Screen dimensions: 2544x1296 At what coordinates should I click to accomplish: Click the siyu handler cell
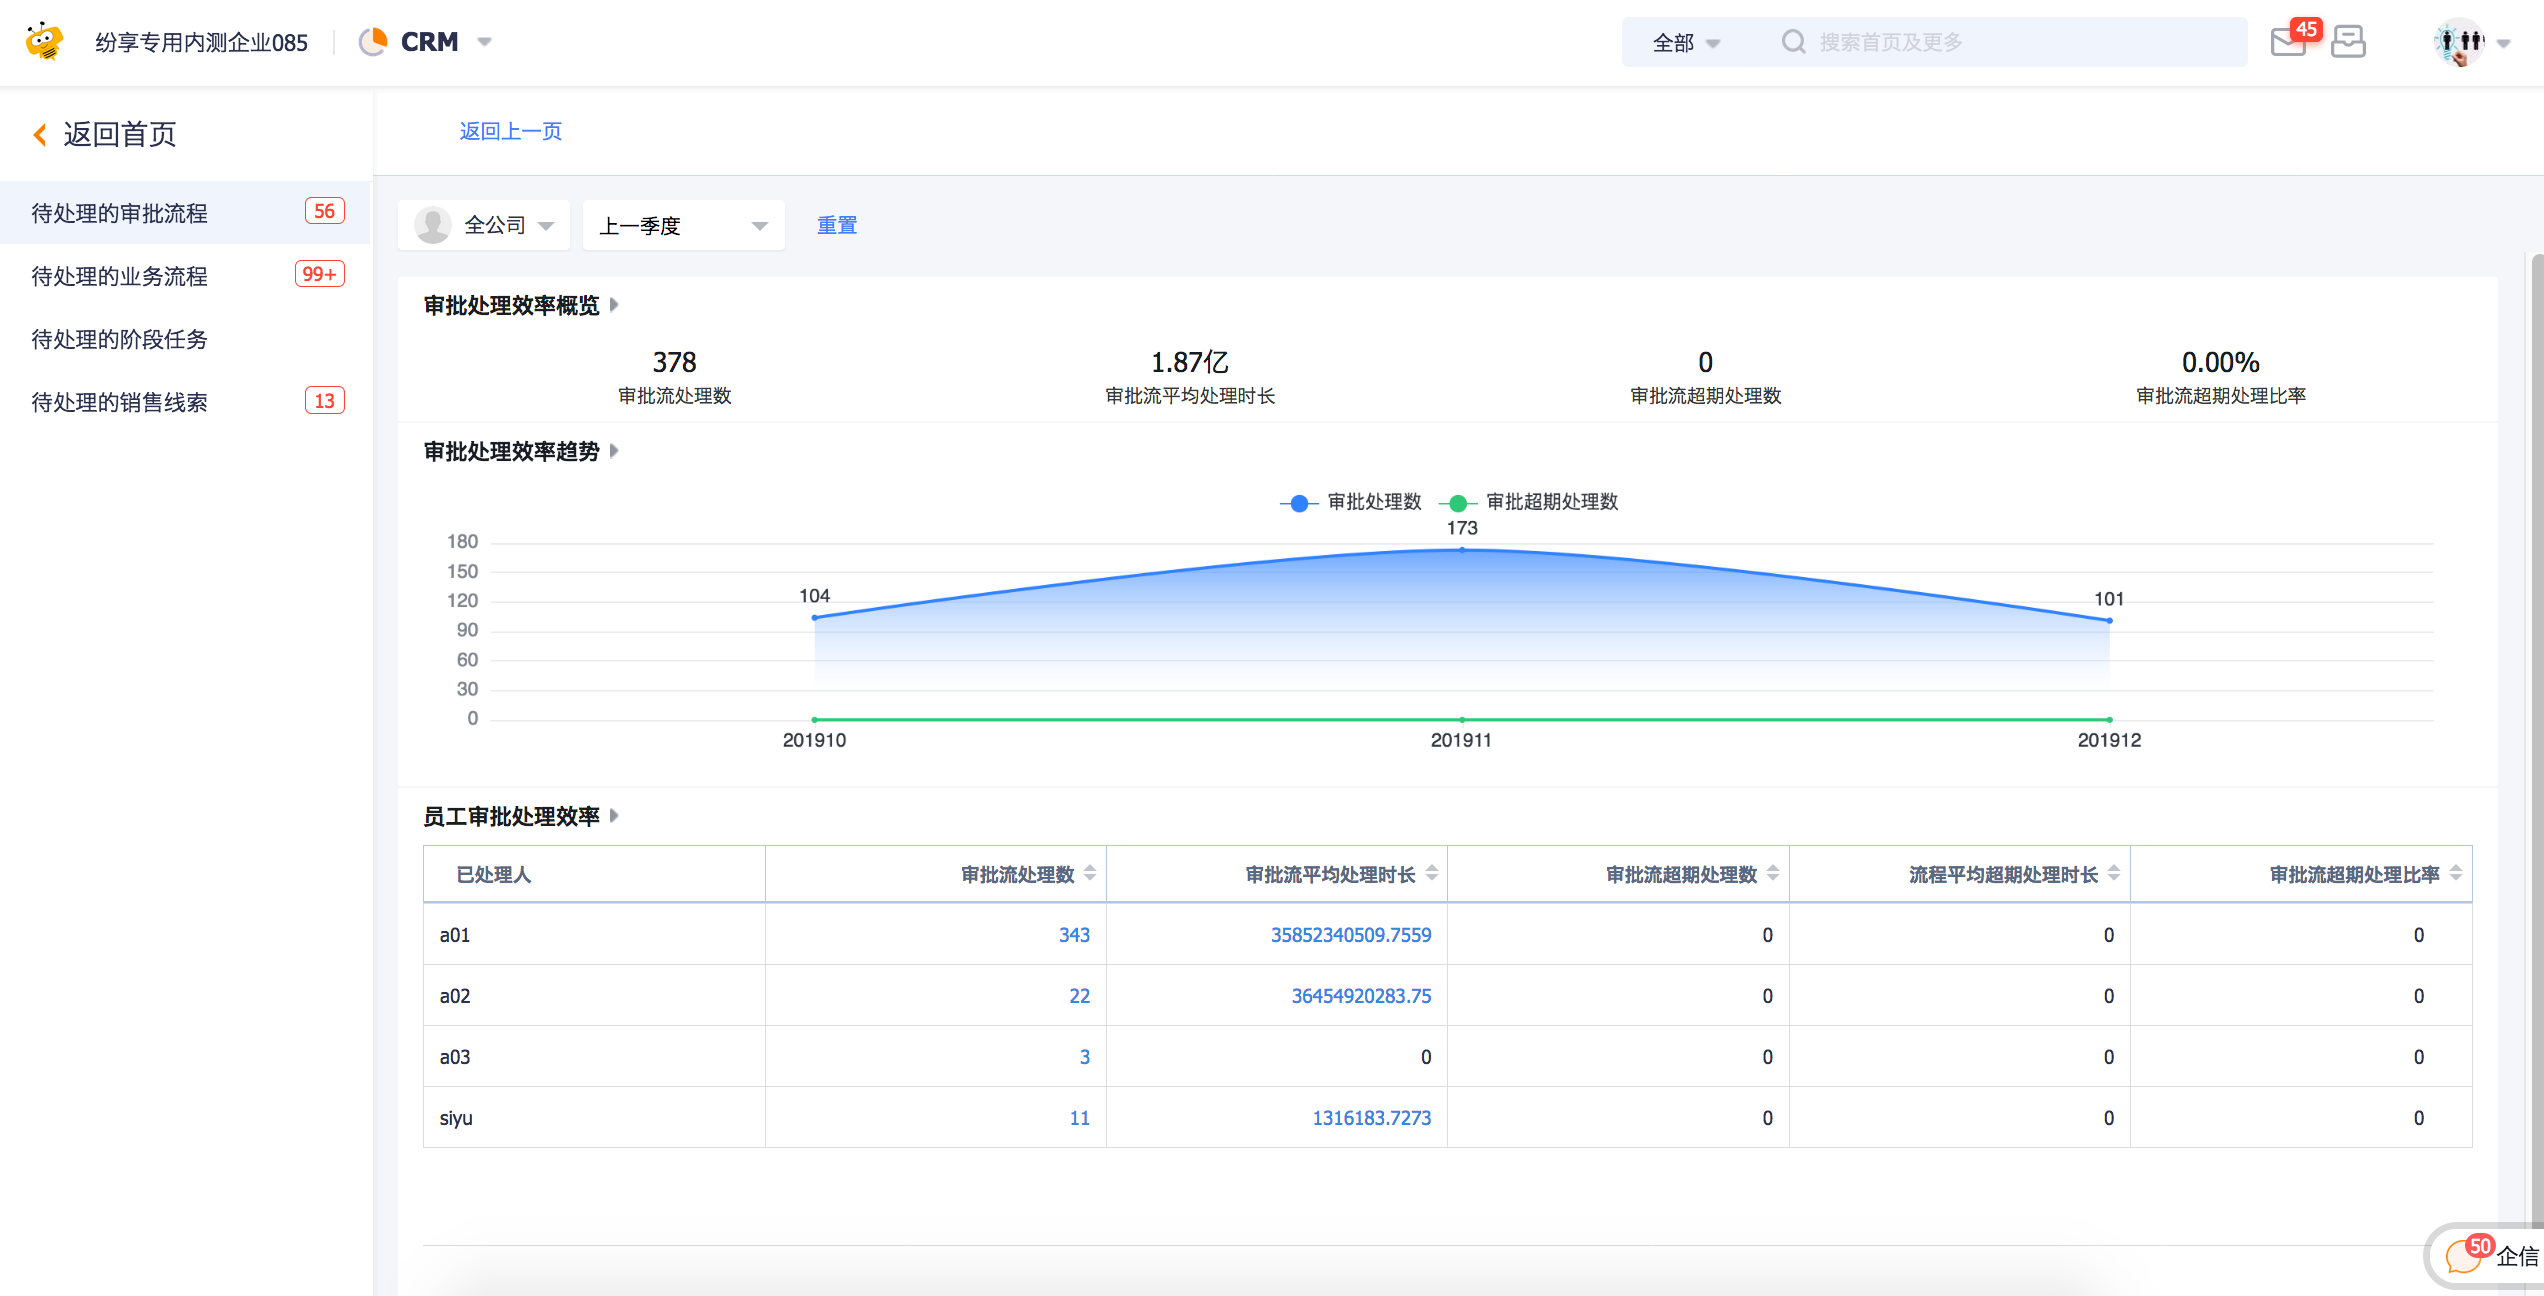[594, 1117]
